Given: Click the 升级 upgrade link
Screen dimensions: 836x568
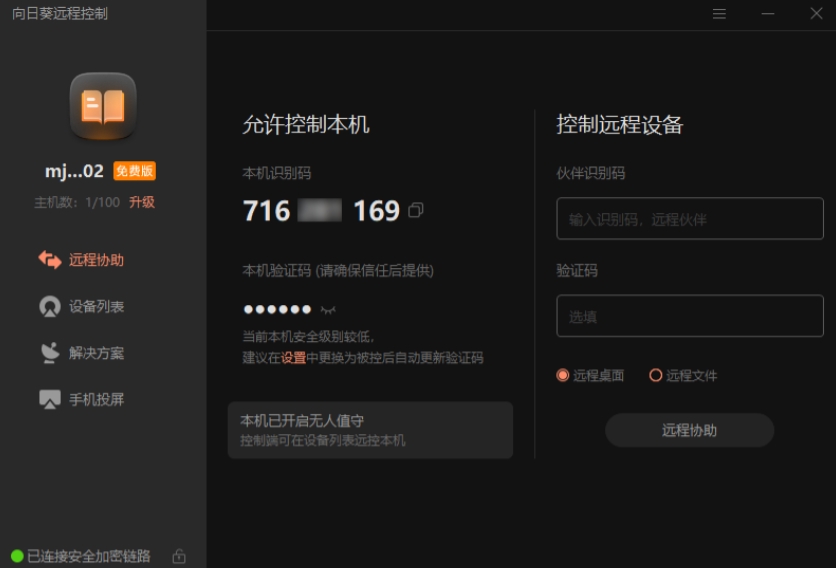Looking at the screenshot, I should point(142,202).
